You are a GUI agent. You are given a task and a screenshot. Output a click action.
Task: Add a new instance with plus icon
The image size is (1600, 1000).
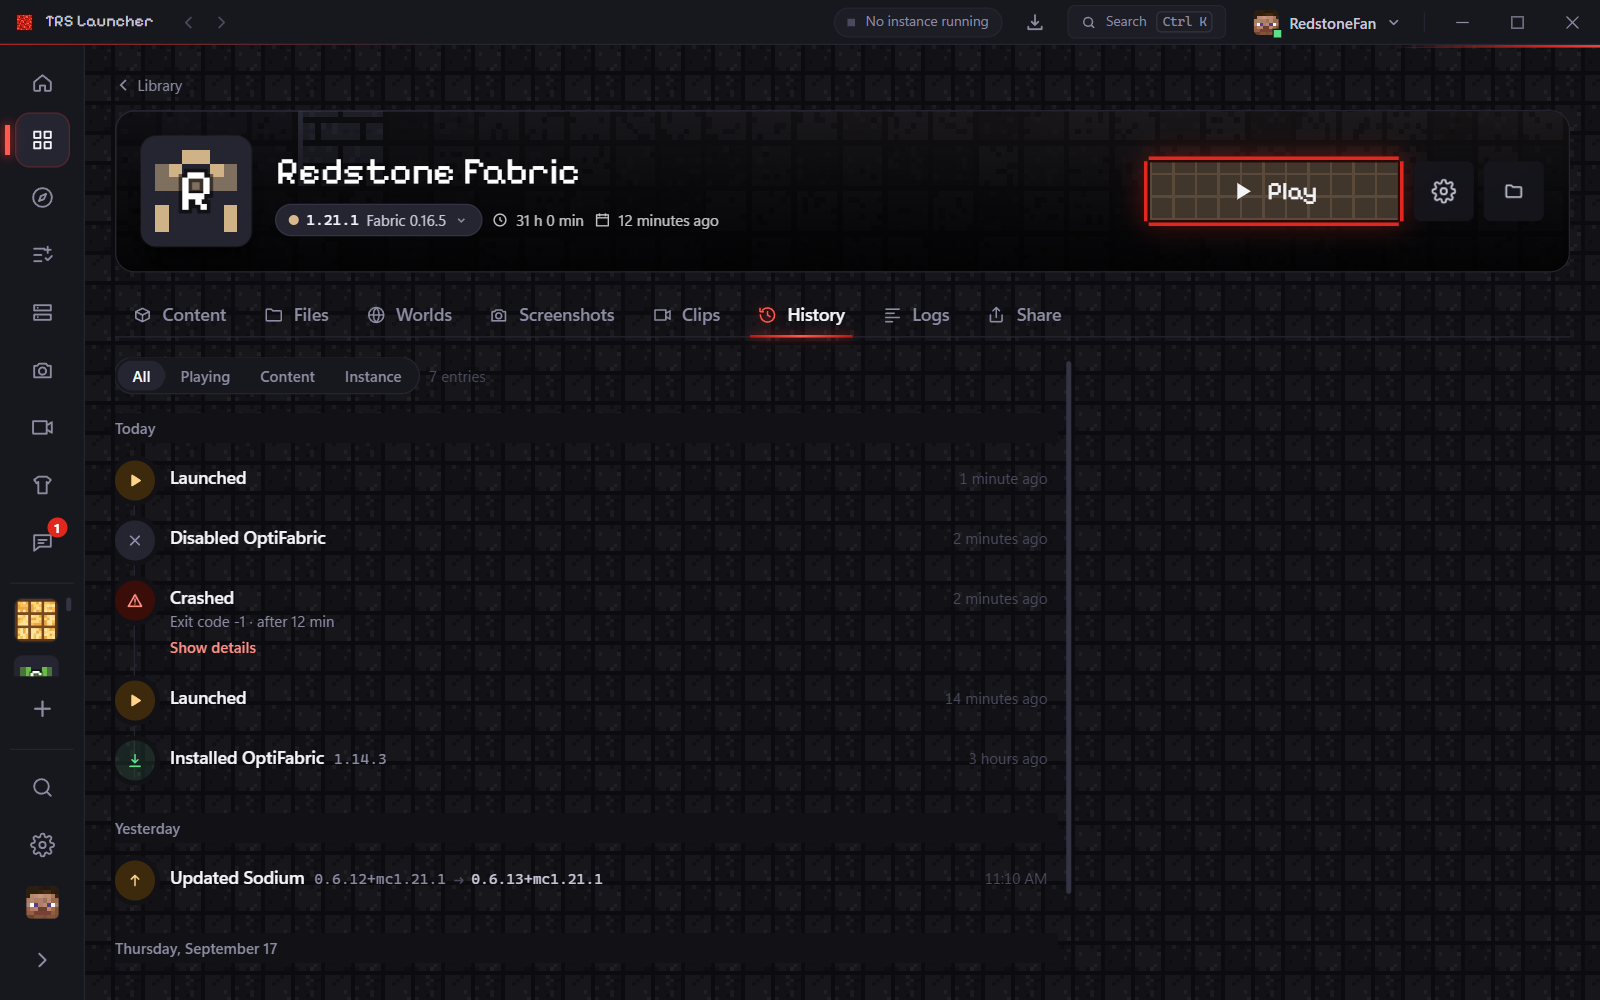42,709
